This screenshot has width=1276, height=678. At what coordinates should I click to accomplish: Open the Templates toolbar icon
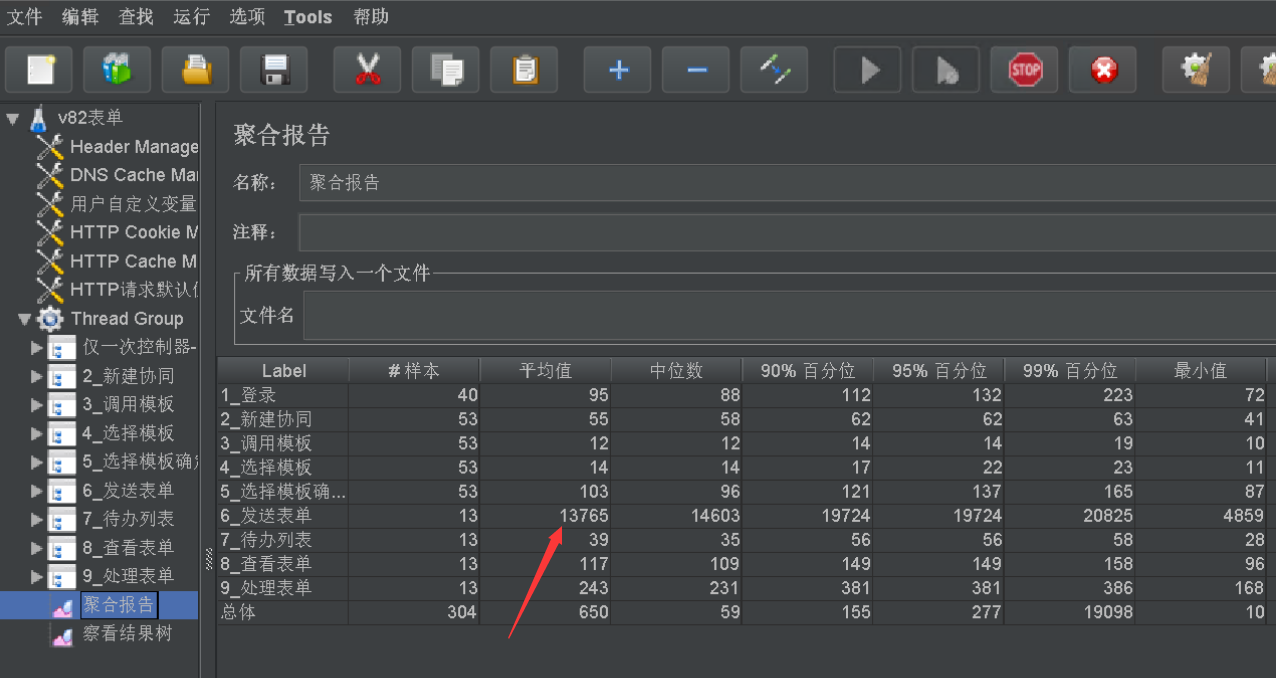tap(117, 70)
